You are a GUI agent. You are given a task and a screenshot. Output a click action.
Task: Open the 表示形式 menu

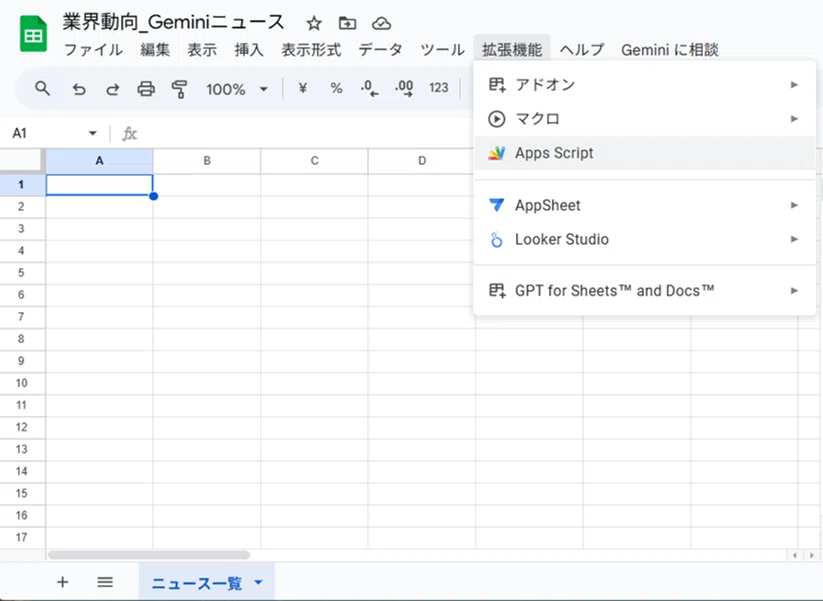click(x=311, y=50)
